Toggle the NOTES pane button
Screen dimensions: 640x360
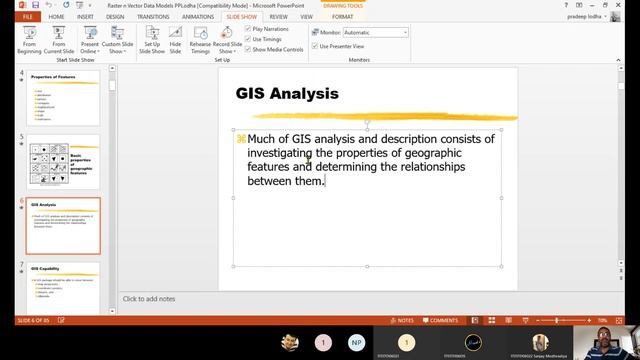402,320
